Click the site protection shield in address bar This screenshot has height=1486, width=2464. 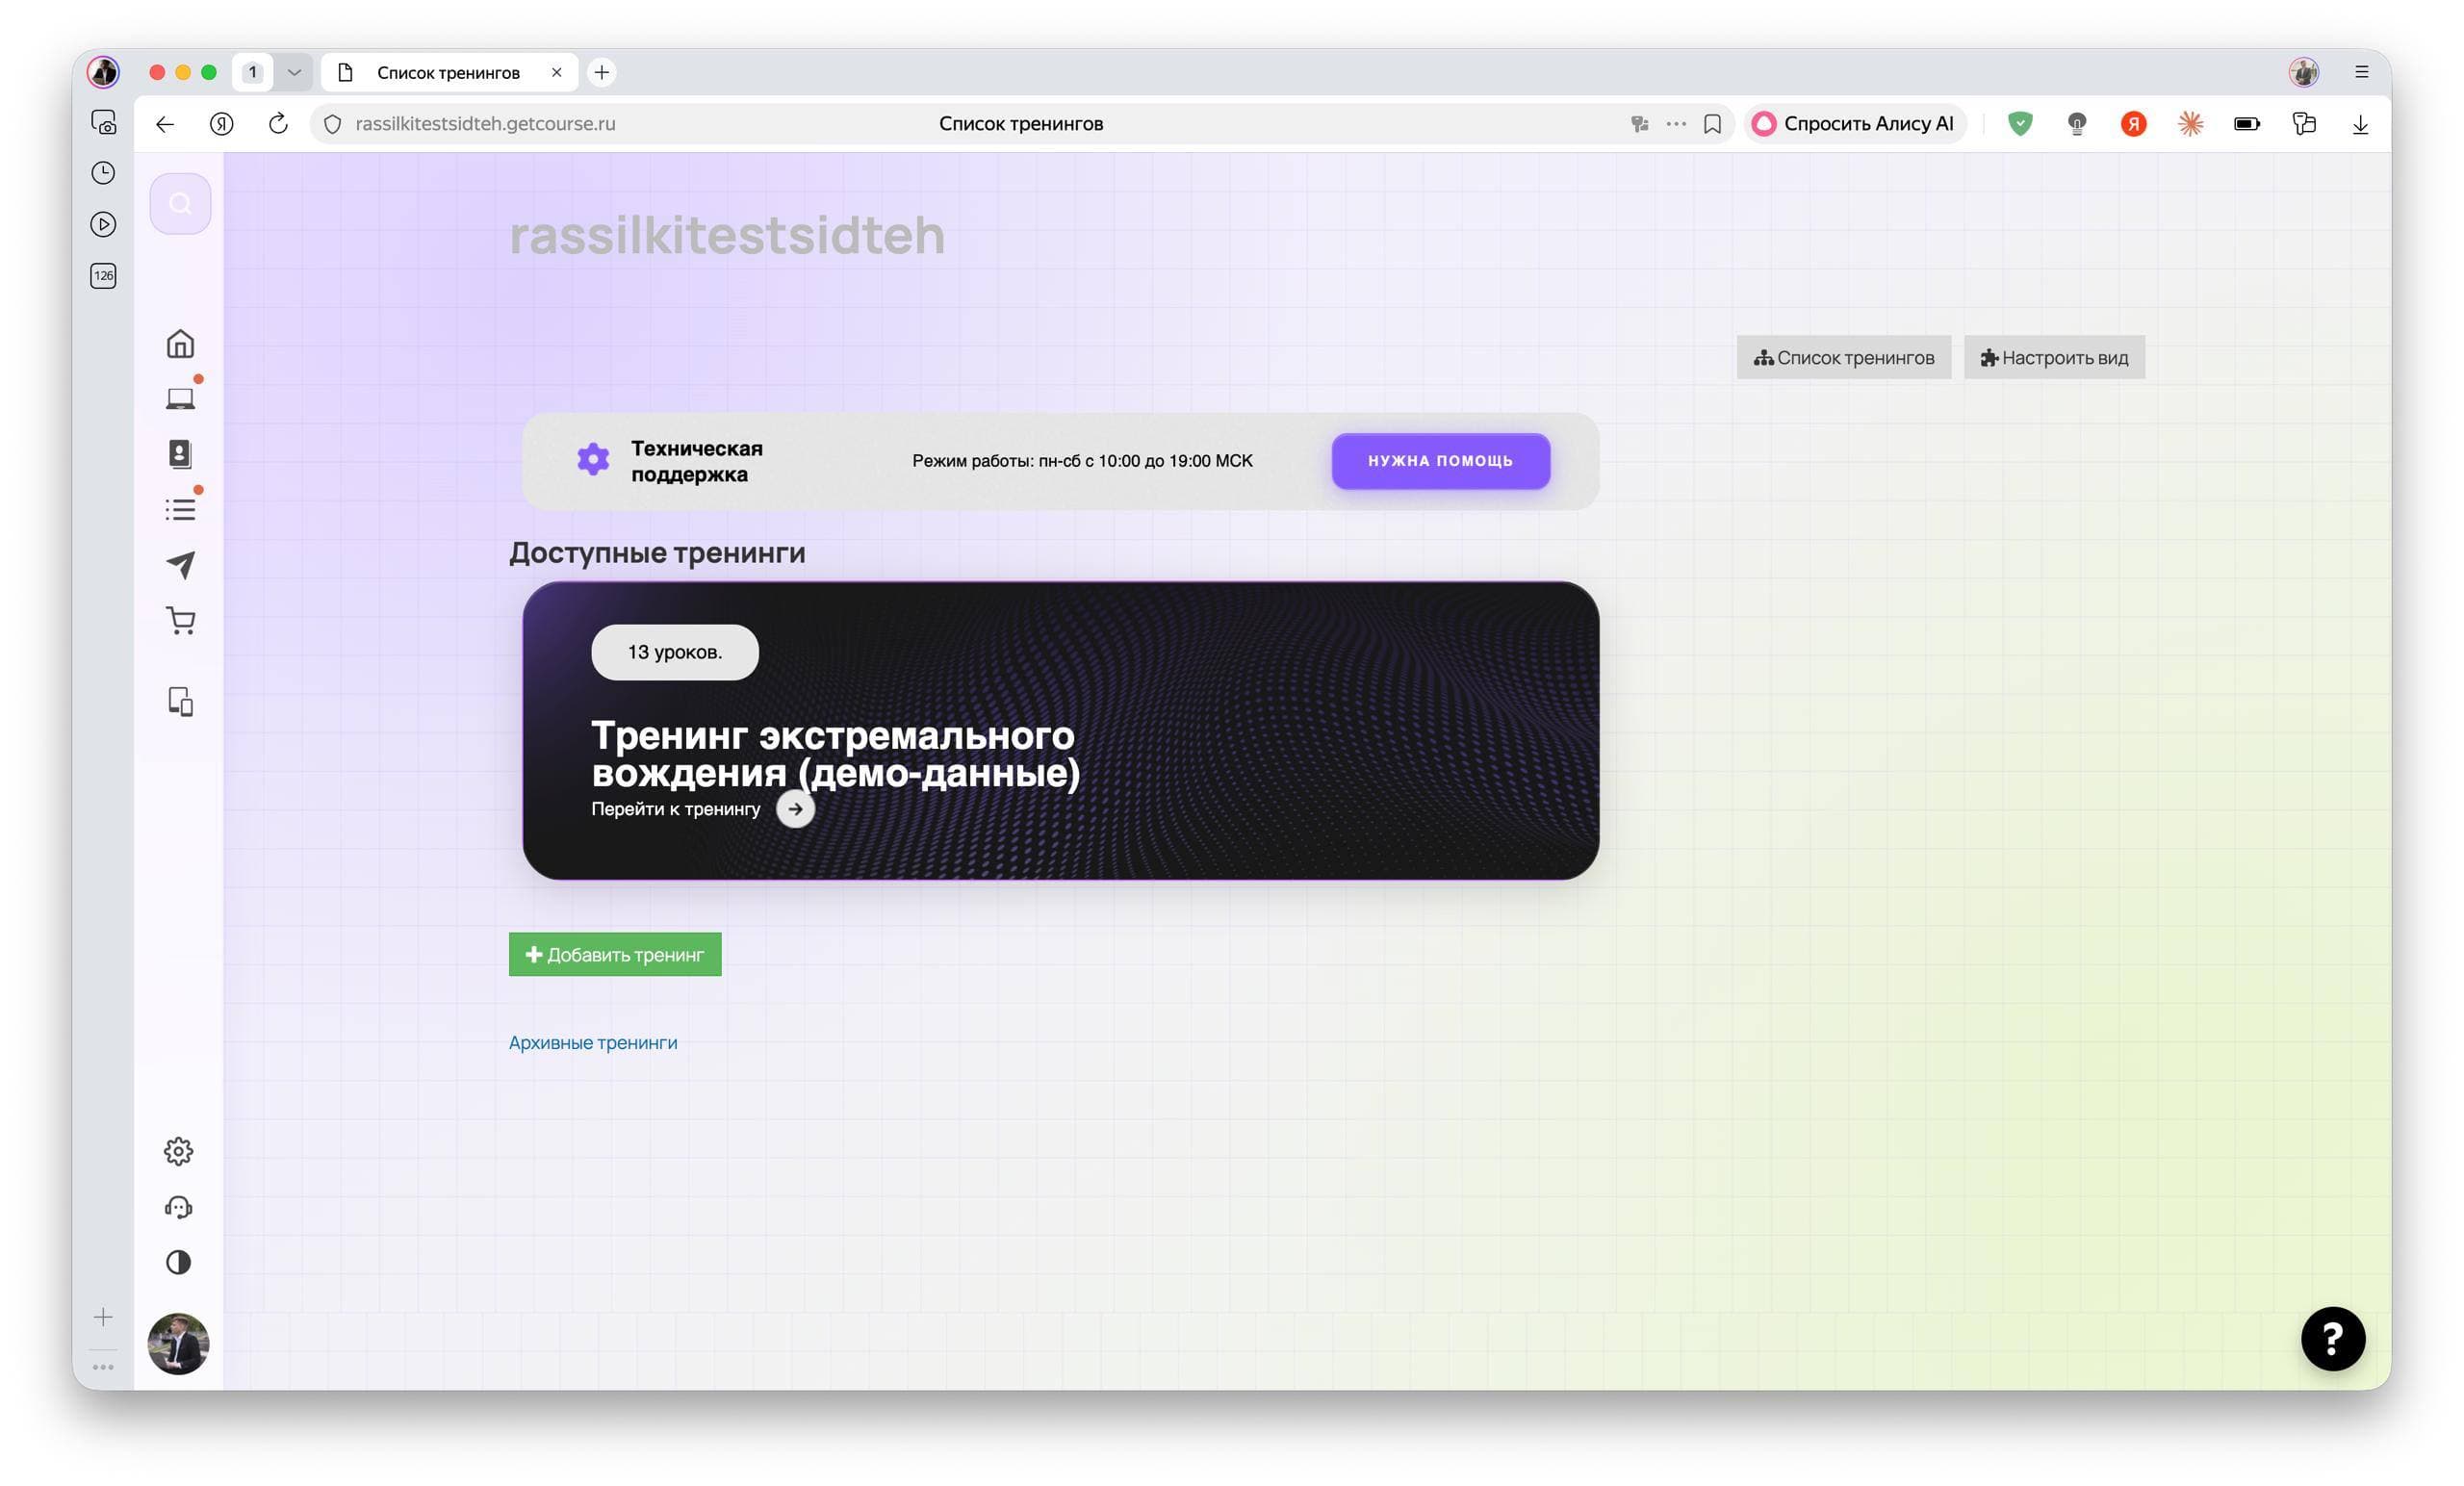[x=333, y=124]
